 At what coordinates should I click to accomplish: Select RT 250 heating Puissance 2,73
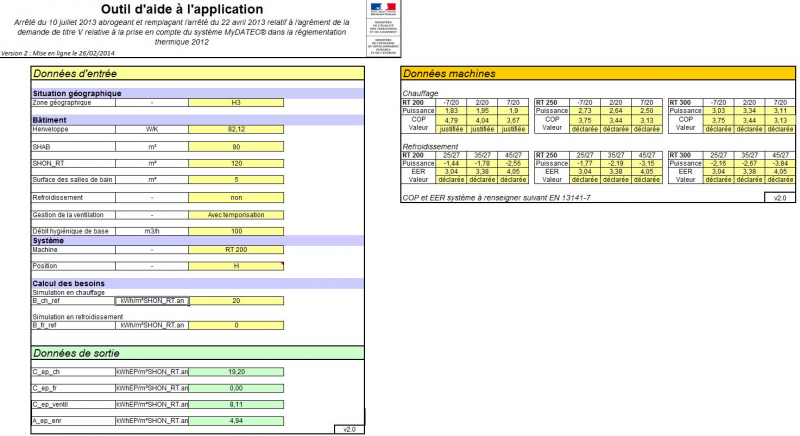(x=585, y=111)
